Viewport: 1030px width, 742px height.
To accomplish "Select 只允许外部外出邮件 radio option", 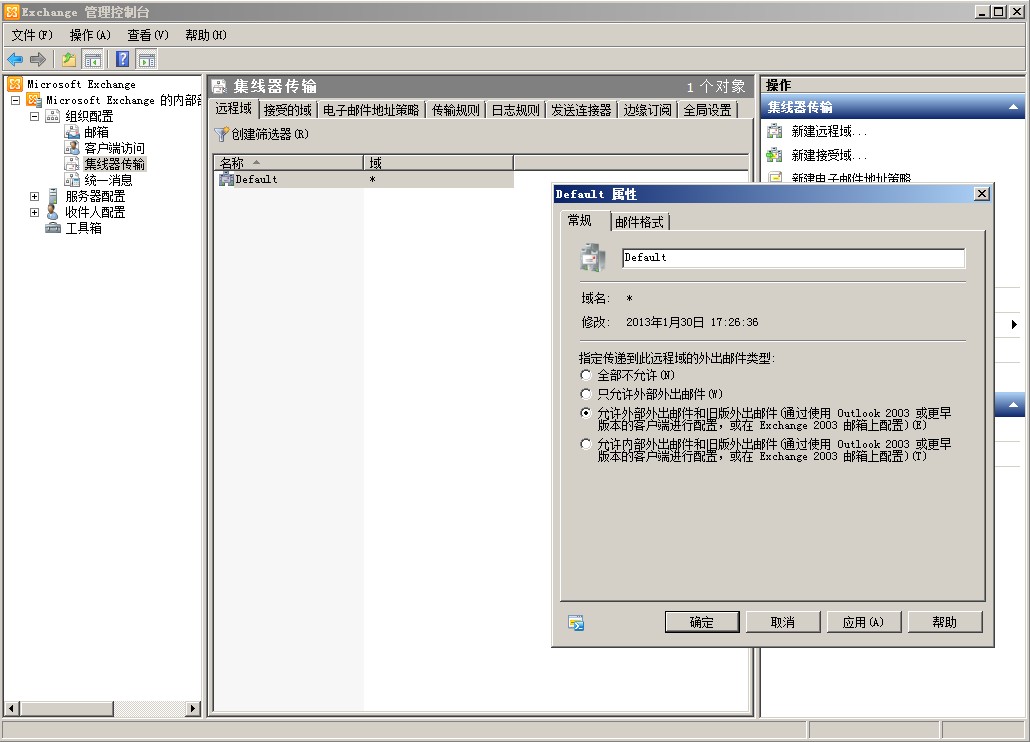I will click(586, 394).
